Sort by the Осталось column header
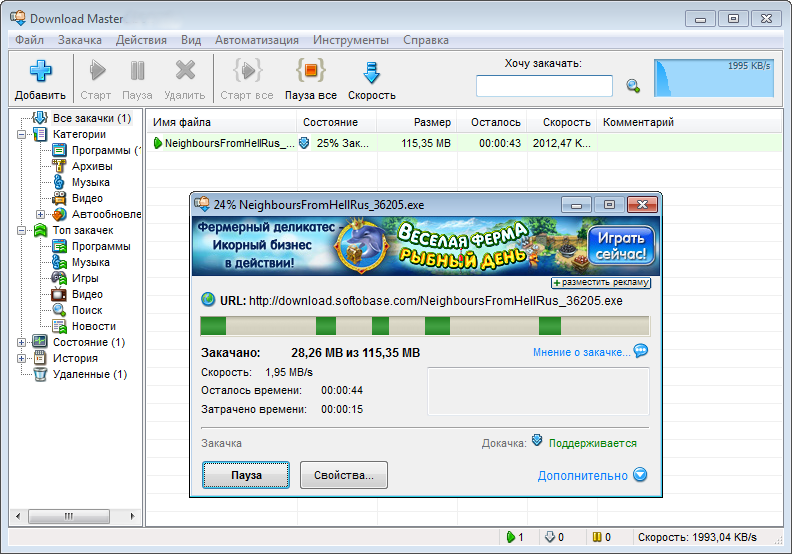 492,122
